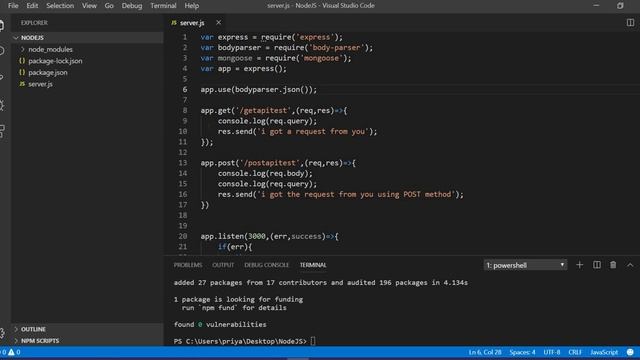This screenshot has height=360, width=640.
Task: Open the Go menu
Action: click(109, 6)
